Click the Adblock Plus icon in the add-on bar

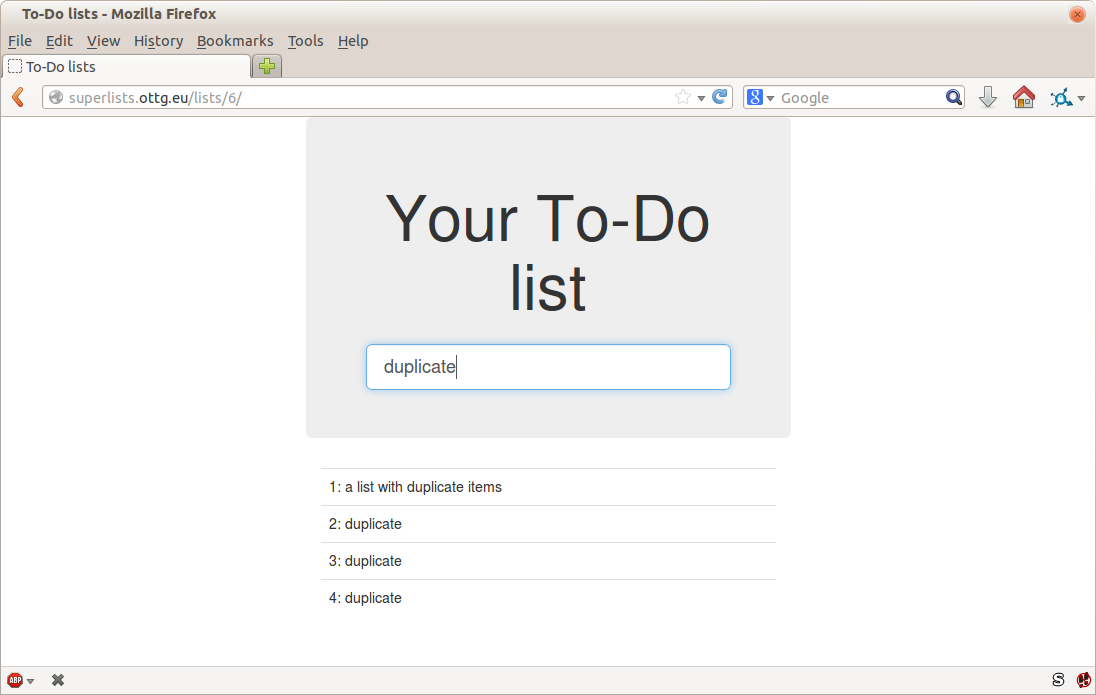pyautogui.click(x=13, y=679)
